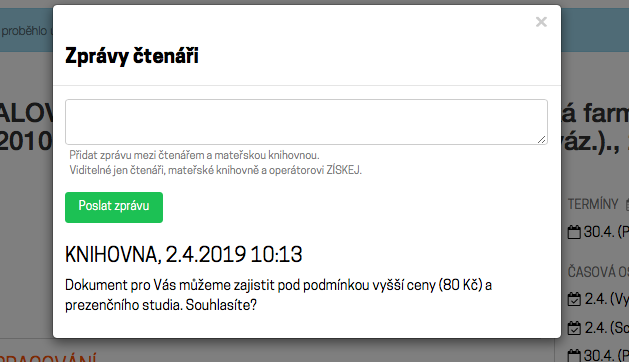
Task: Click the proběhlo banner text
Action: click(x=24, y=31)
